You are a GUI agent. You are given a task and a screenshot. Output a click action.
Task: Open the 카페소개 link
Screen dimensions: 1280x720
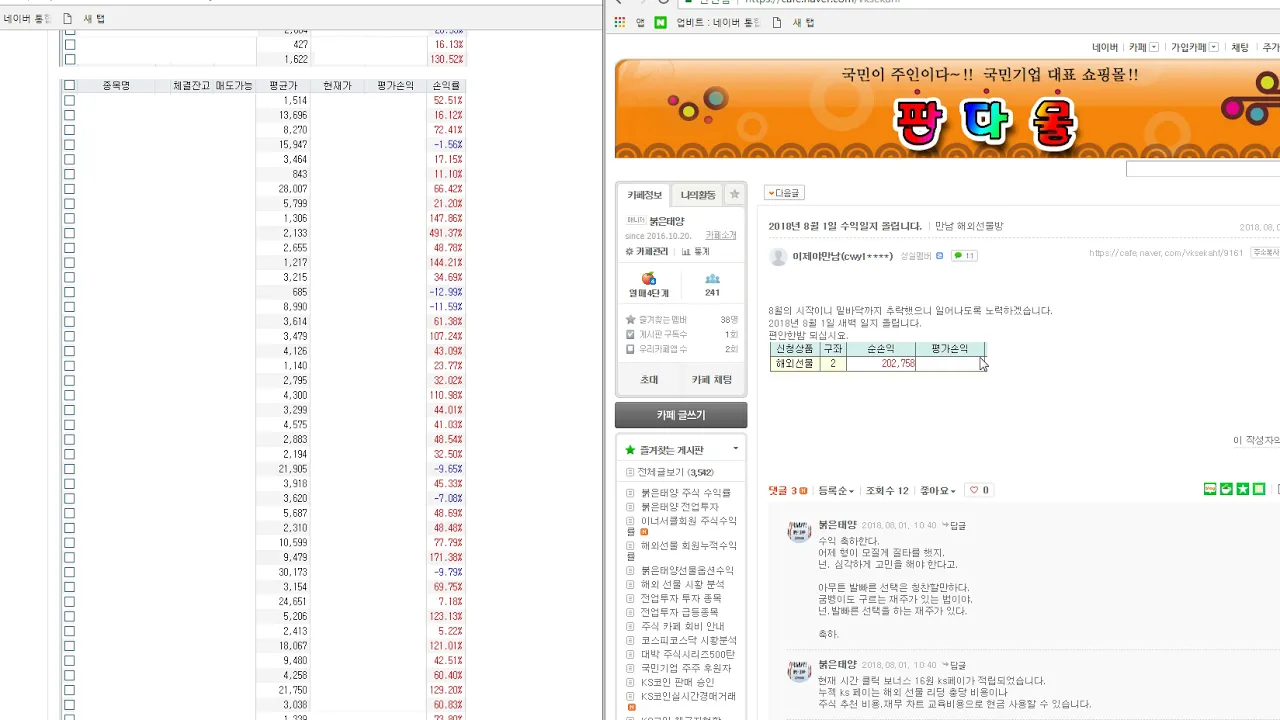pos(721,235)
